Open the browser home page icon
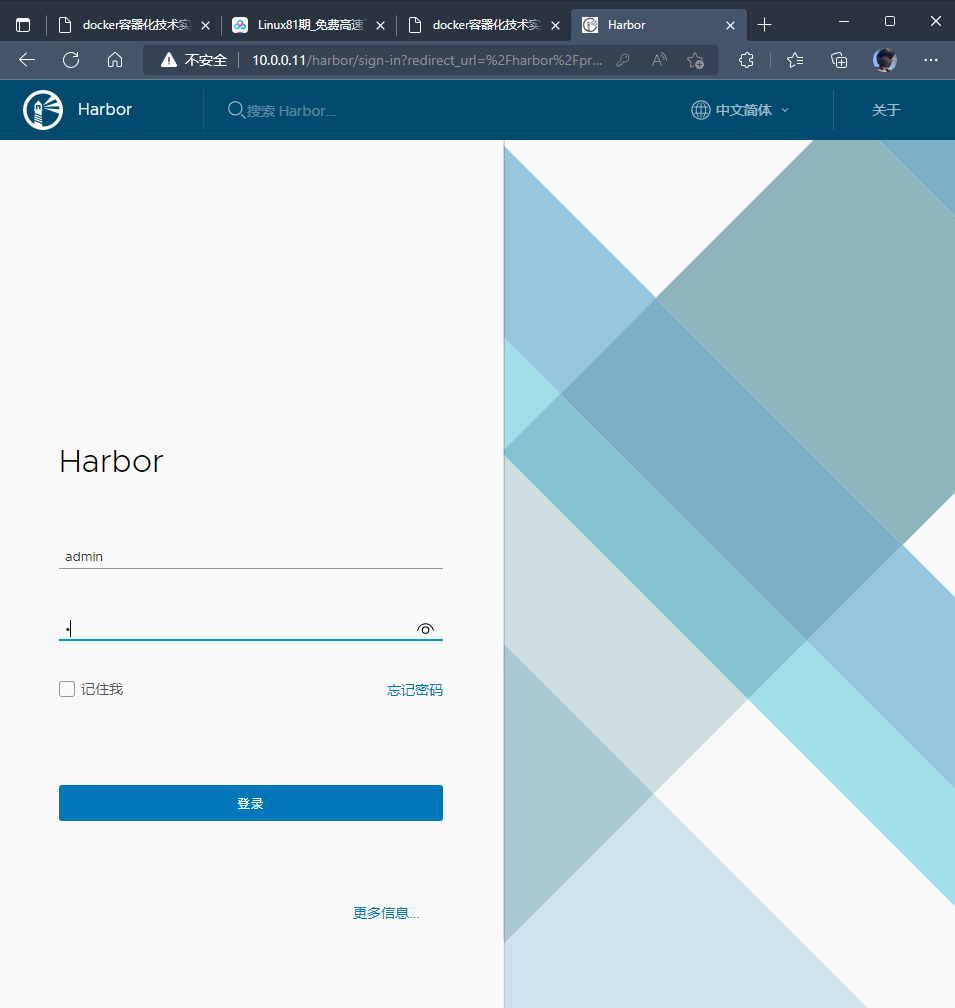This screenshot has height=1008, width=955. (x=115, y=60)
